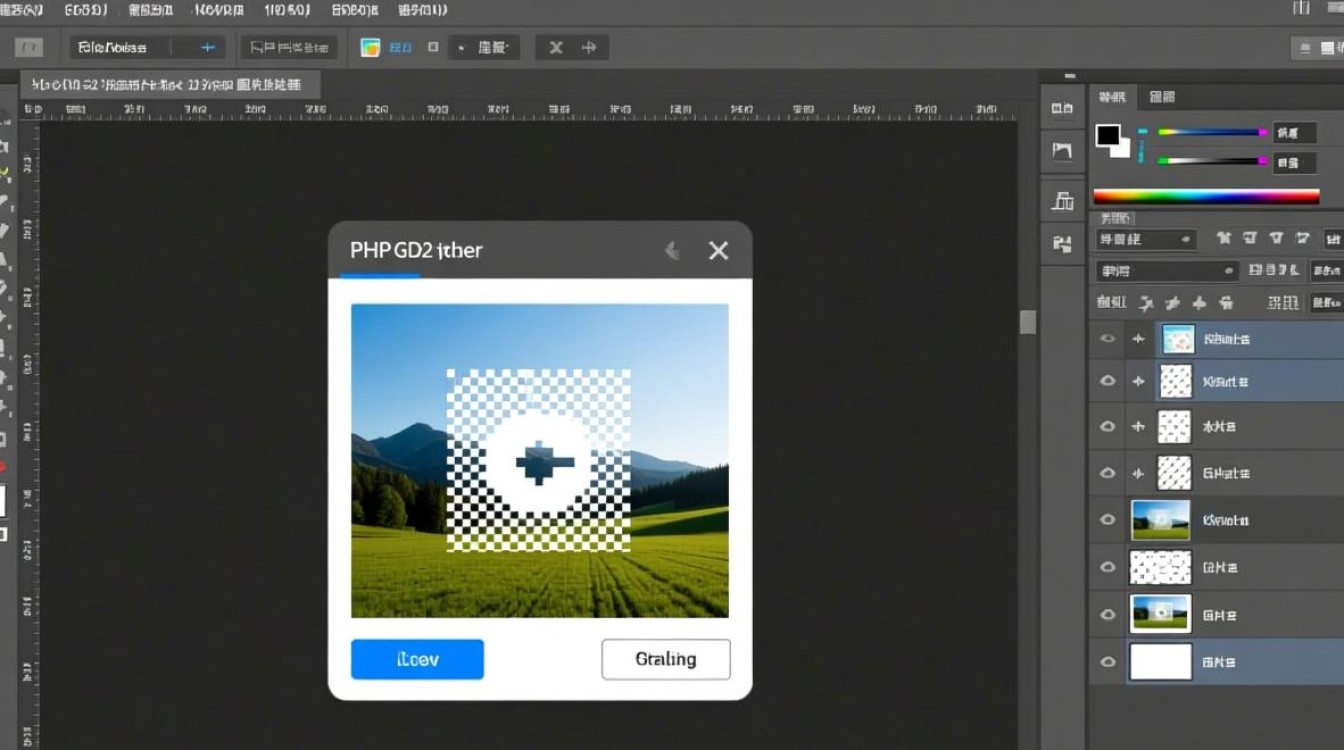This screenshot has height=750, width=1344.
Task: Open the dropdown right of the options bar checkbox
Action: coord(484,47)
